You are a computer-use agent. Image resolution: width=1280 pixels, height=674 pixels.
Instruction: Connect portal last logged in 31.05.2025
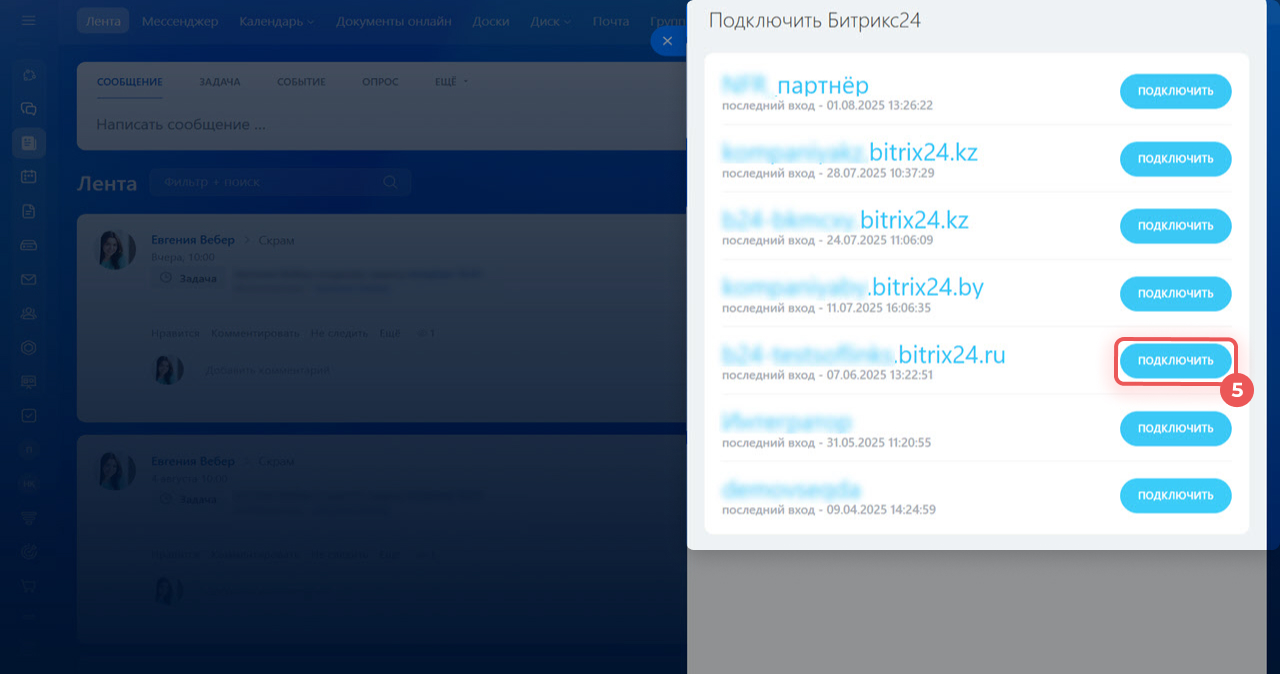[x=1175, y=428]
